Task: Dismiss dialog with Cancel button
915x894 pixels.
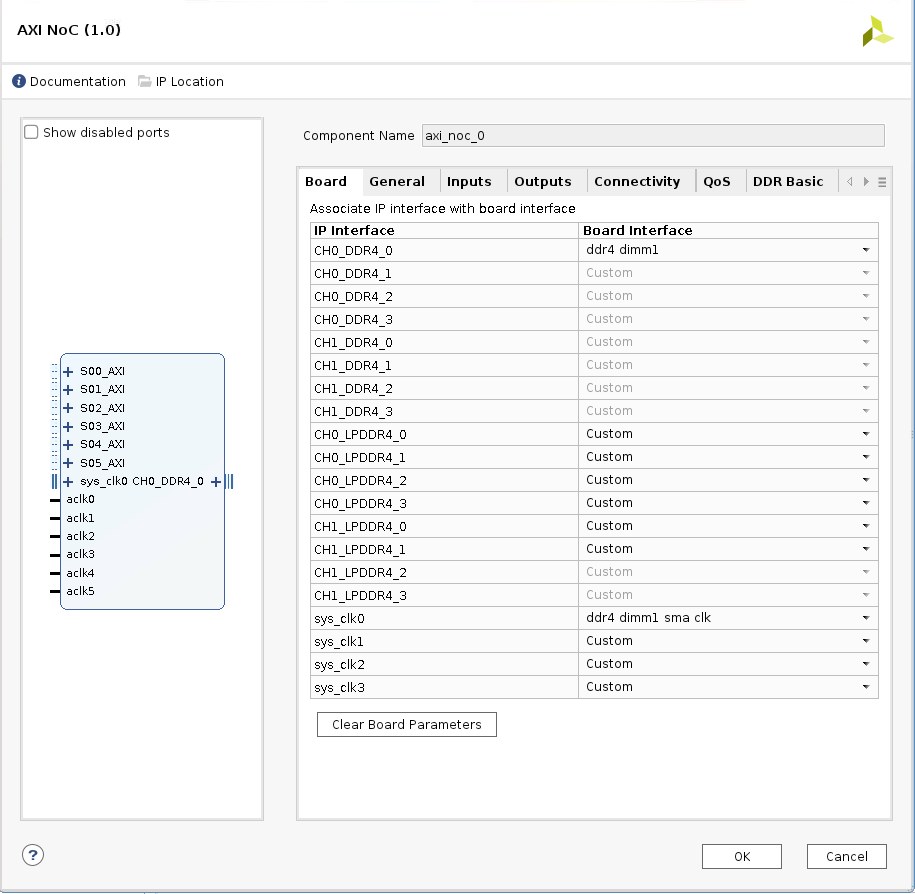Action: click(x=847, y=856)
